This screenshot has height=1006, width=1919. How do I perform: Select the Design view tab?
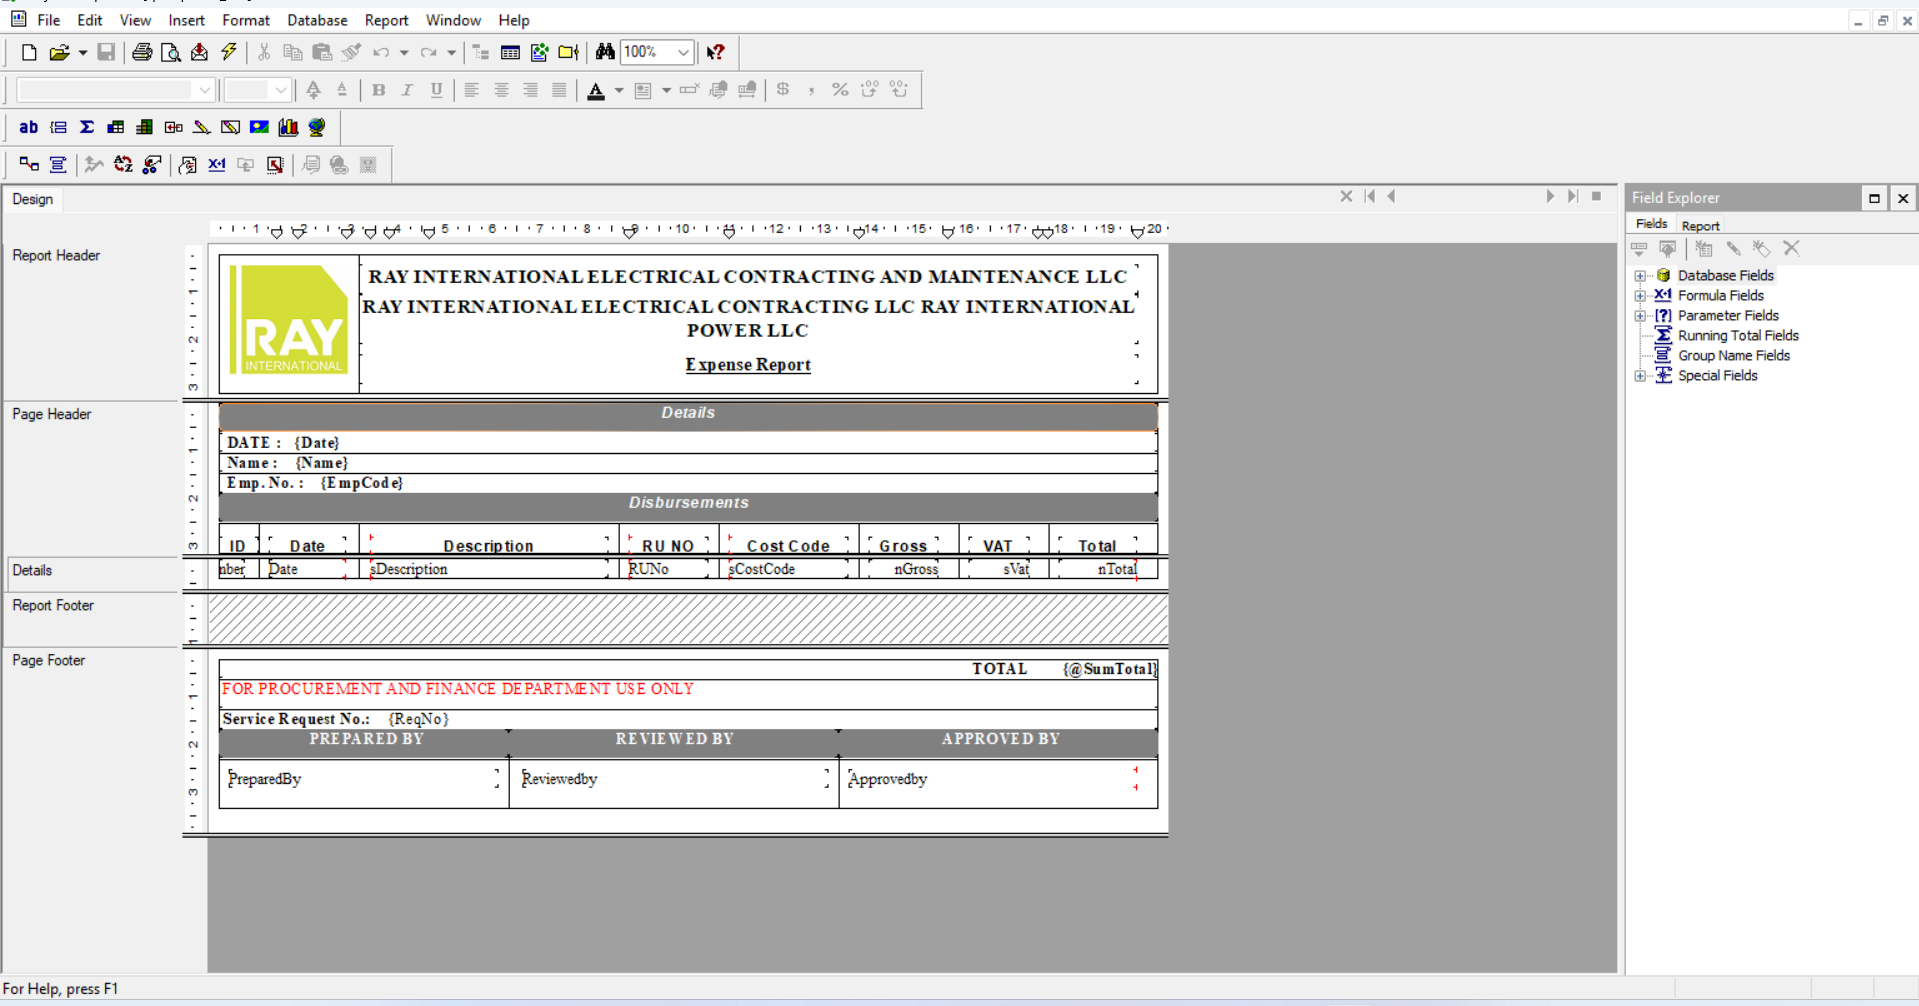coord(32,199)
